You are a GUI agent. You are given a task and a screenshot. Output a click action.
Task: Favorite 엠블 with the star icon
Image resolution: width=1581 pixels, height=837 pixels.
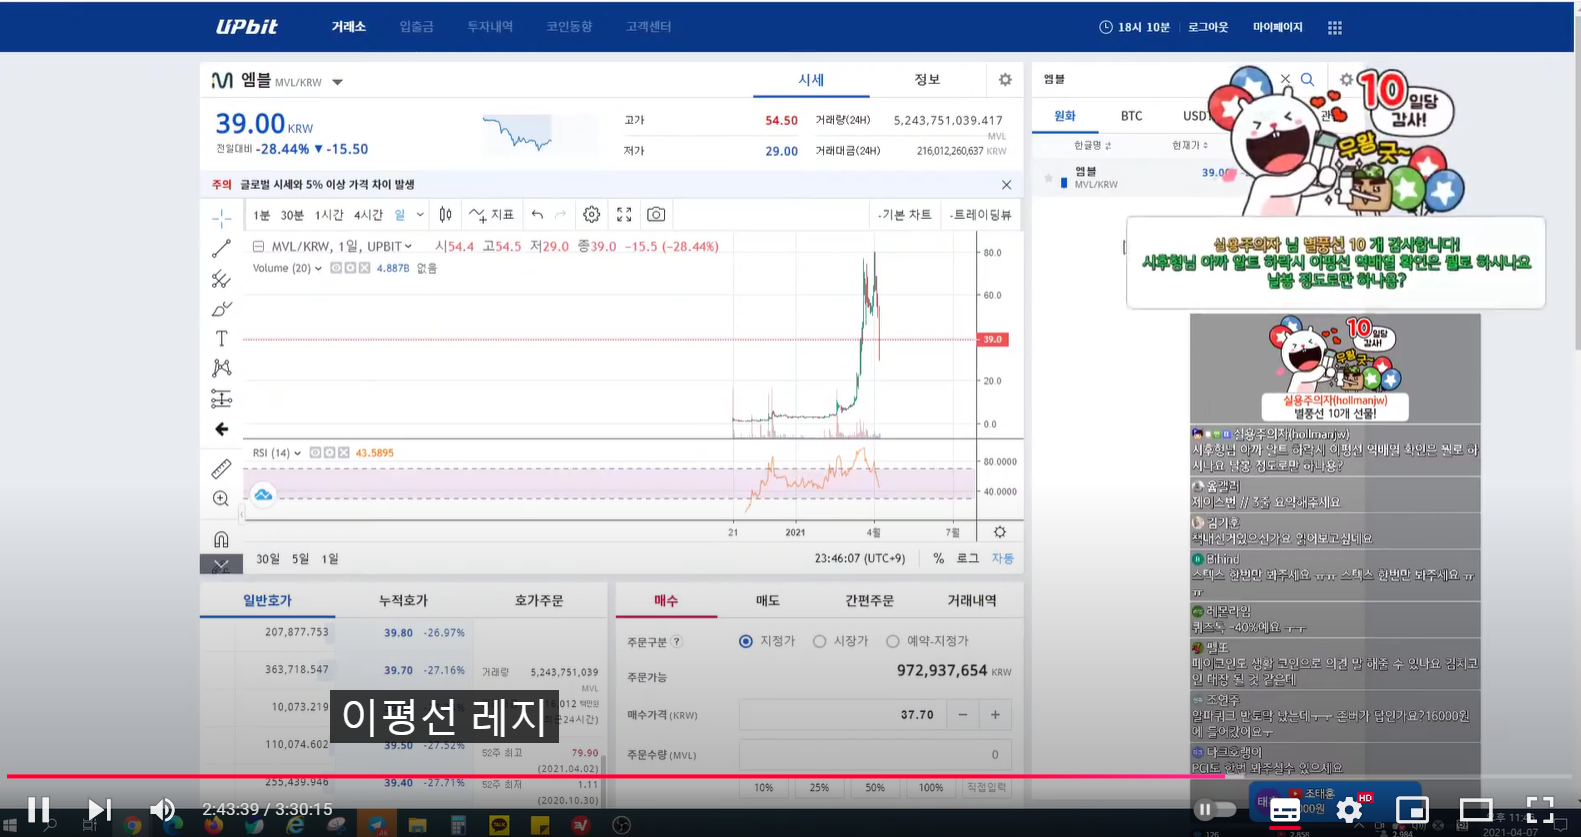coord(1048,178)
